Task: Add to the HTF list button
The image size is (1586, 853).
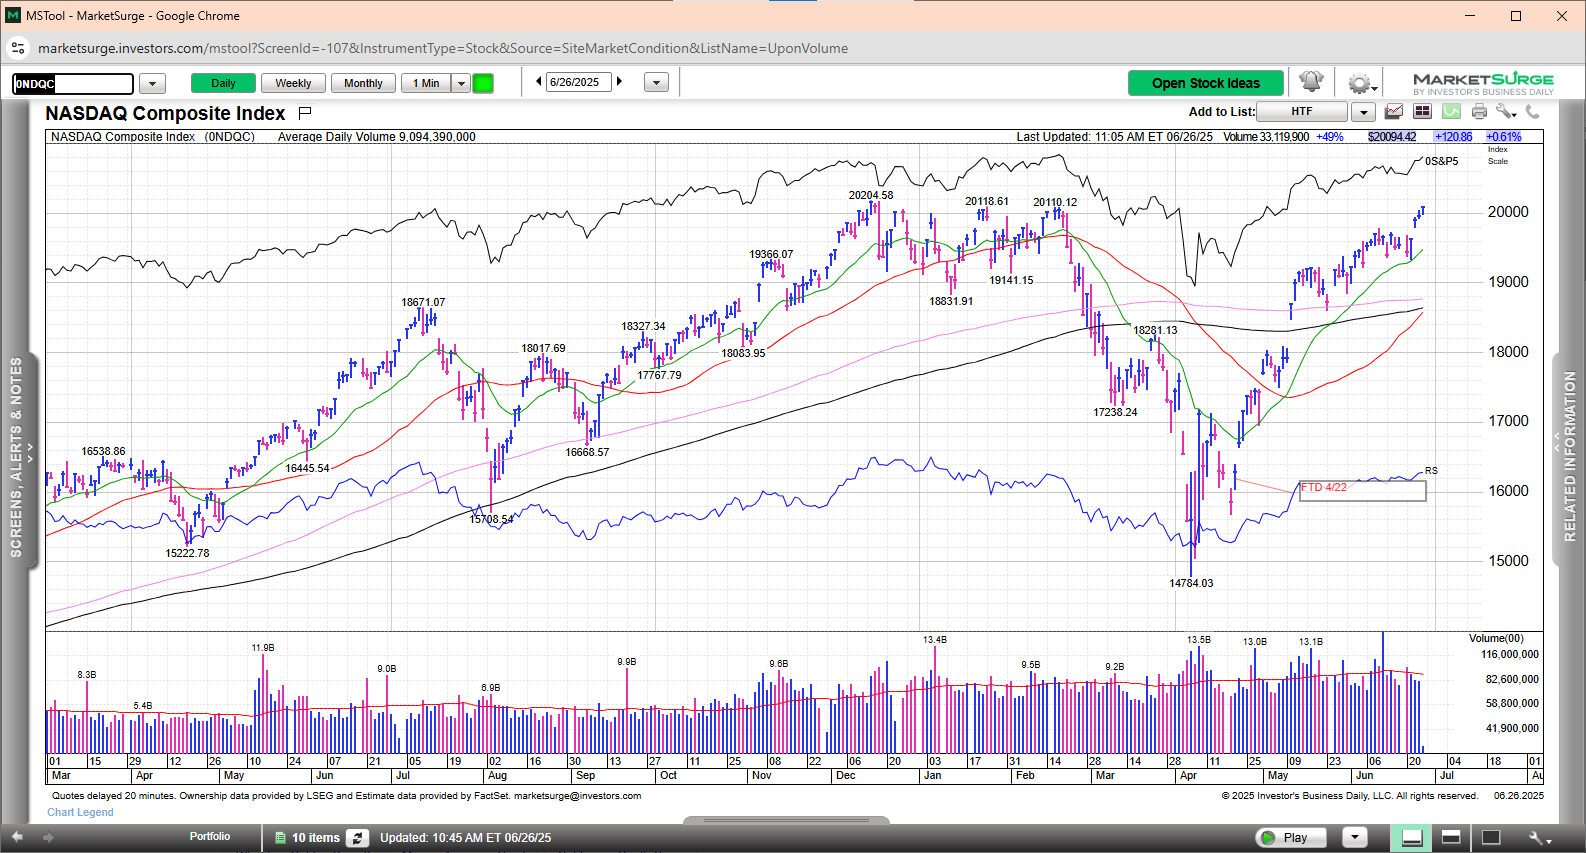Action: [x=1301, y=112]
